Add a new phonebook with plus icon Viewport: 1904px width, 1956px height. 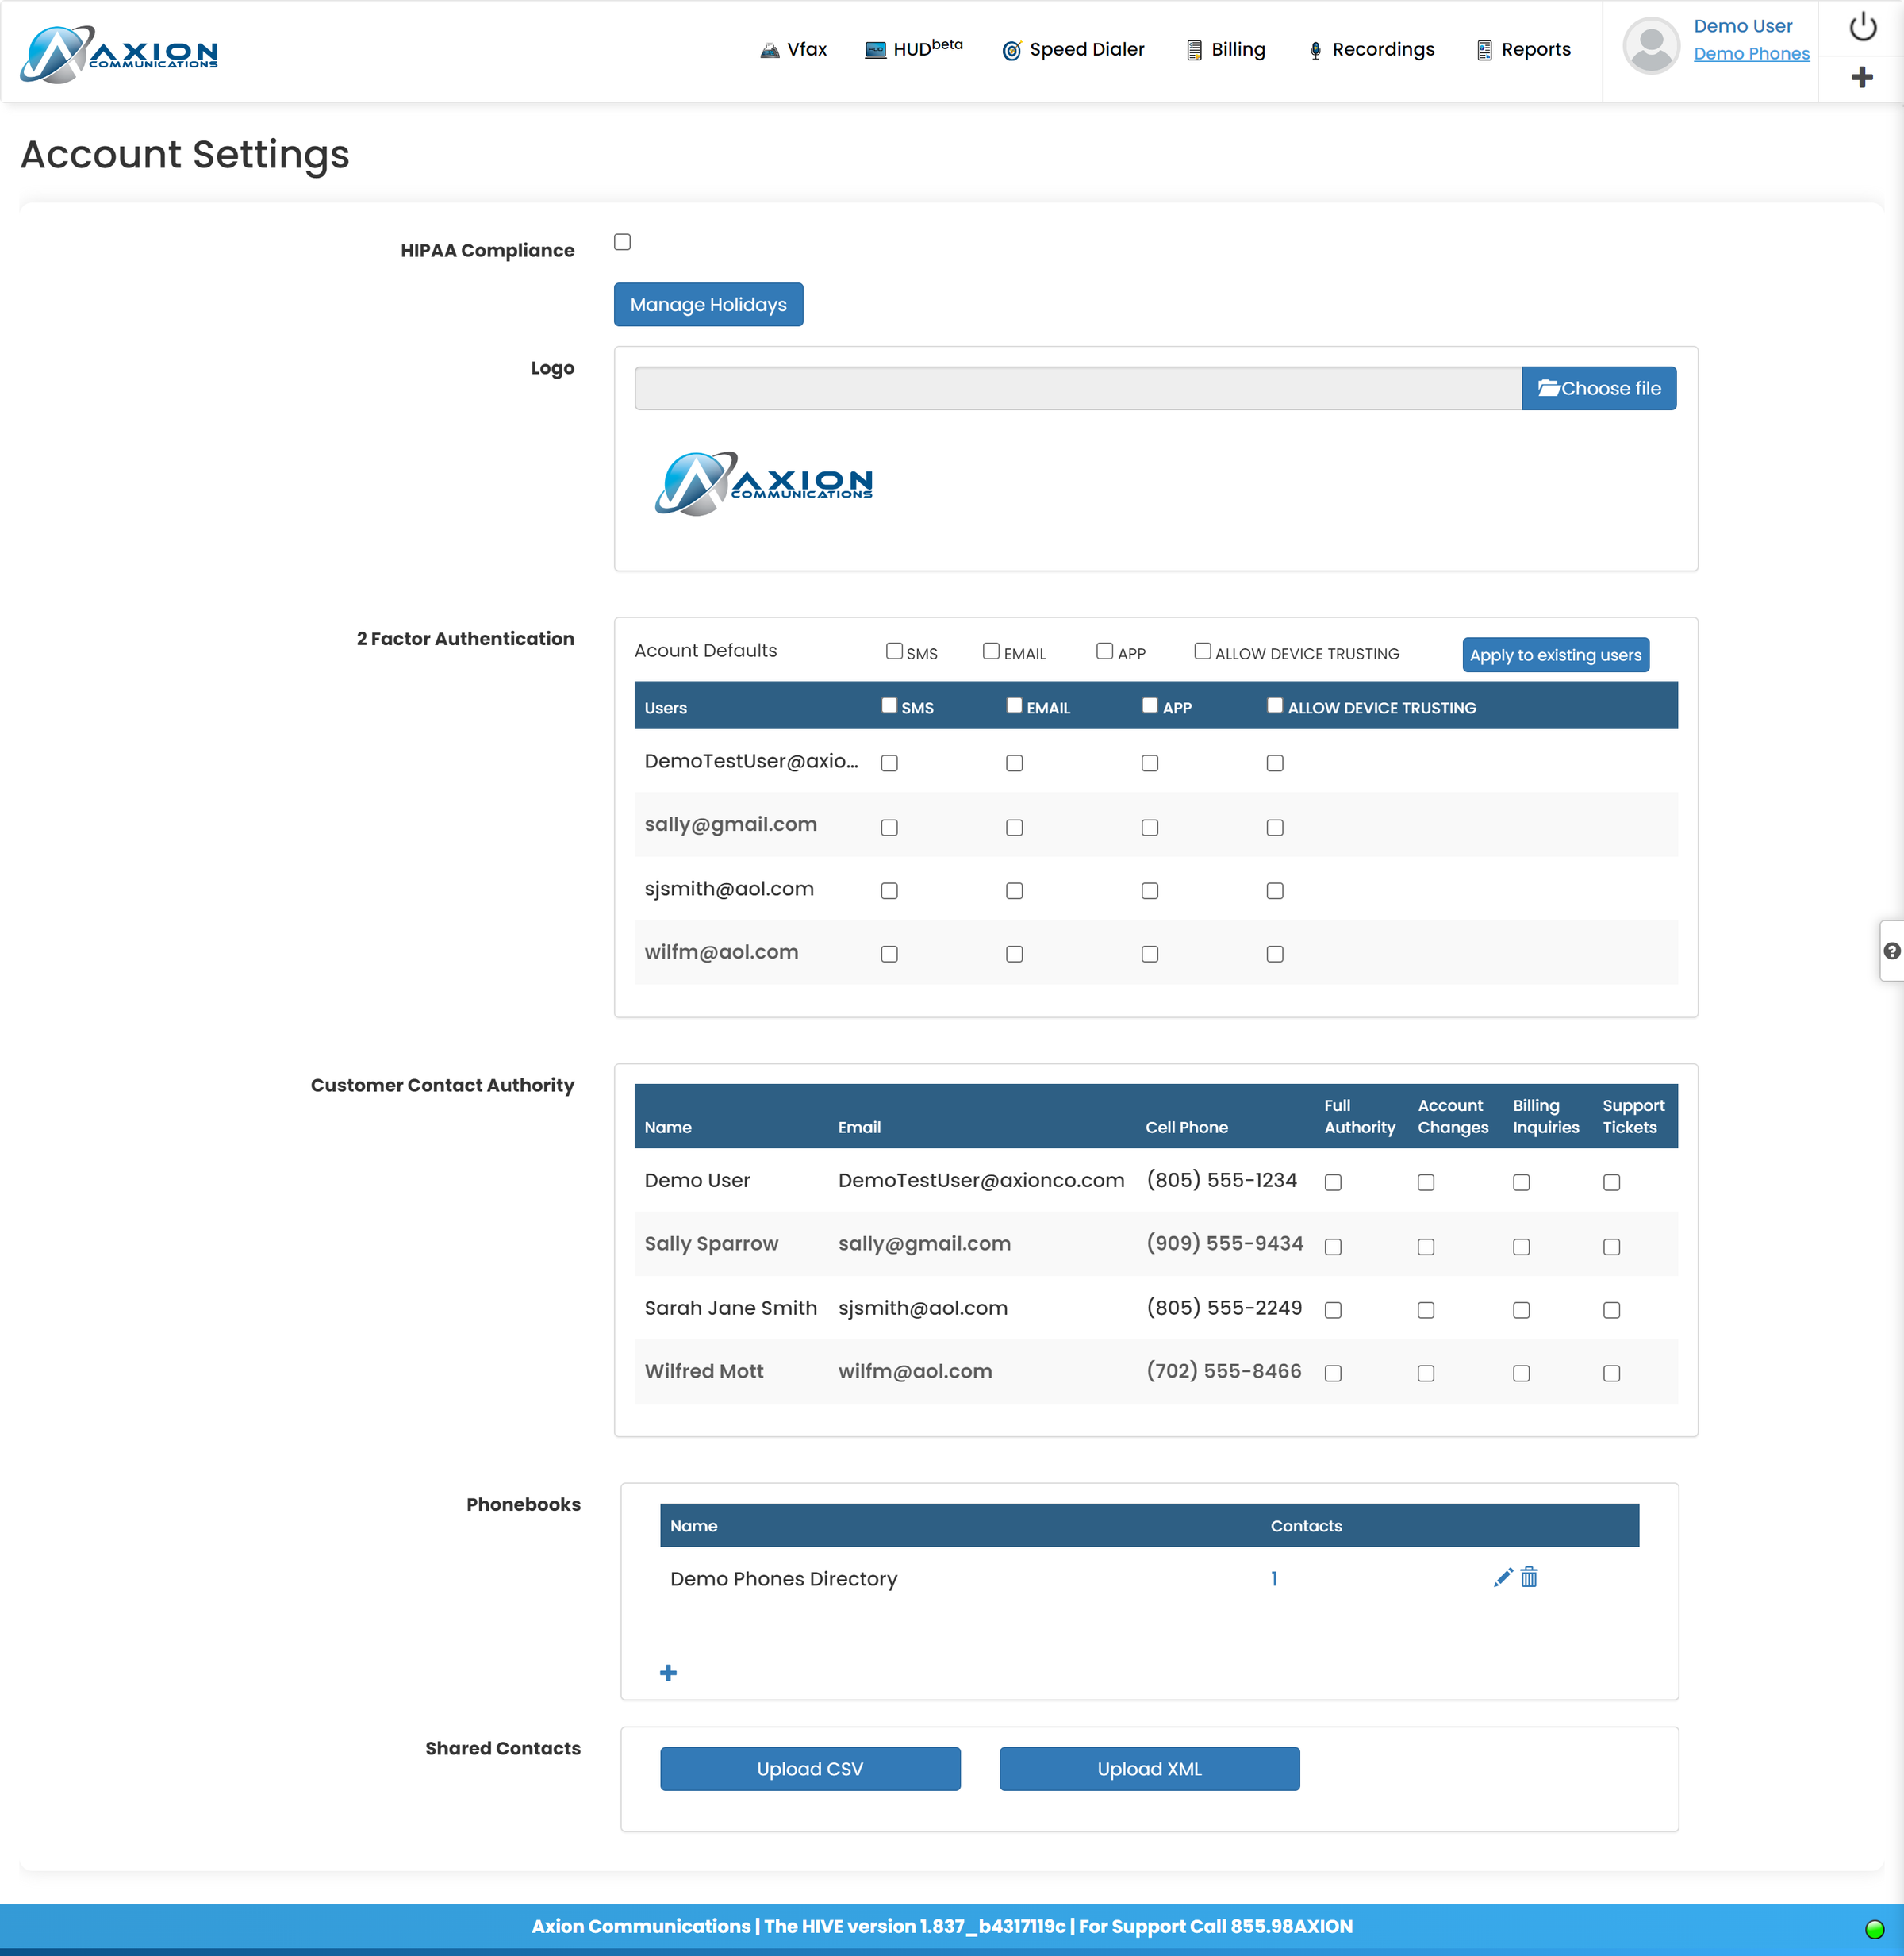point(668,1673)
